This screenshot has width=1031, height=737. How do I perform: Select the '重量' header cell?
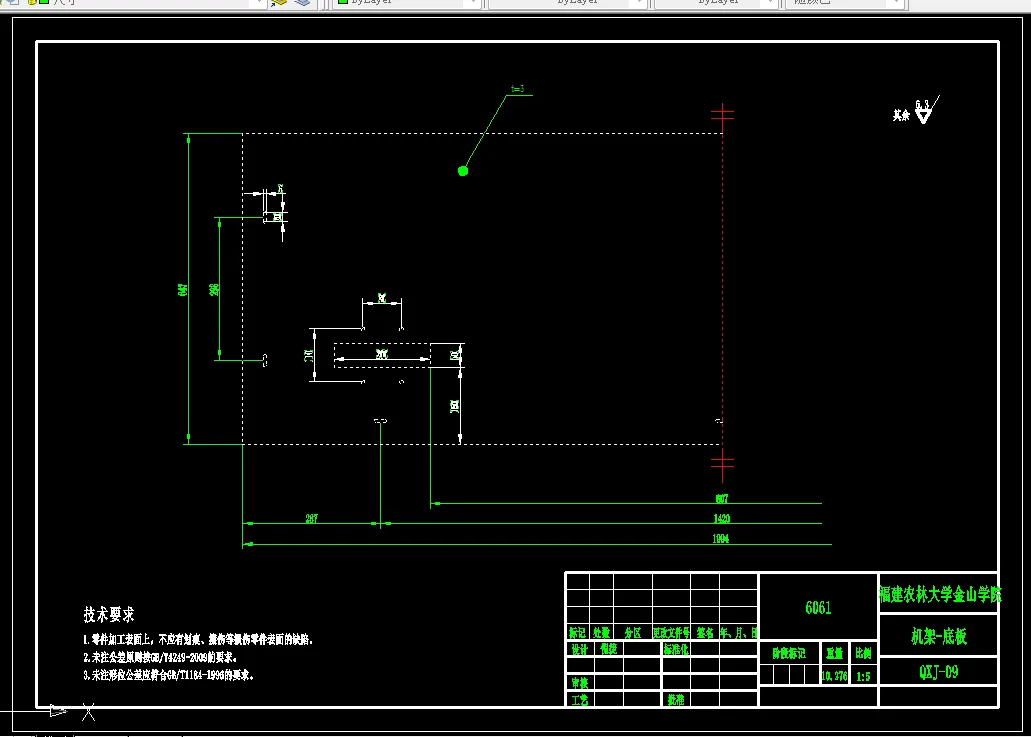[834, 654]
